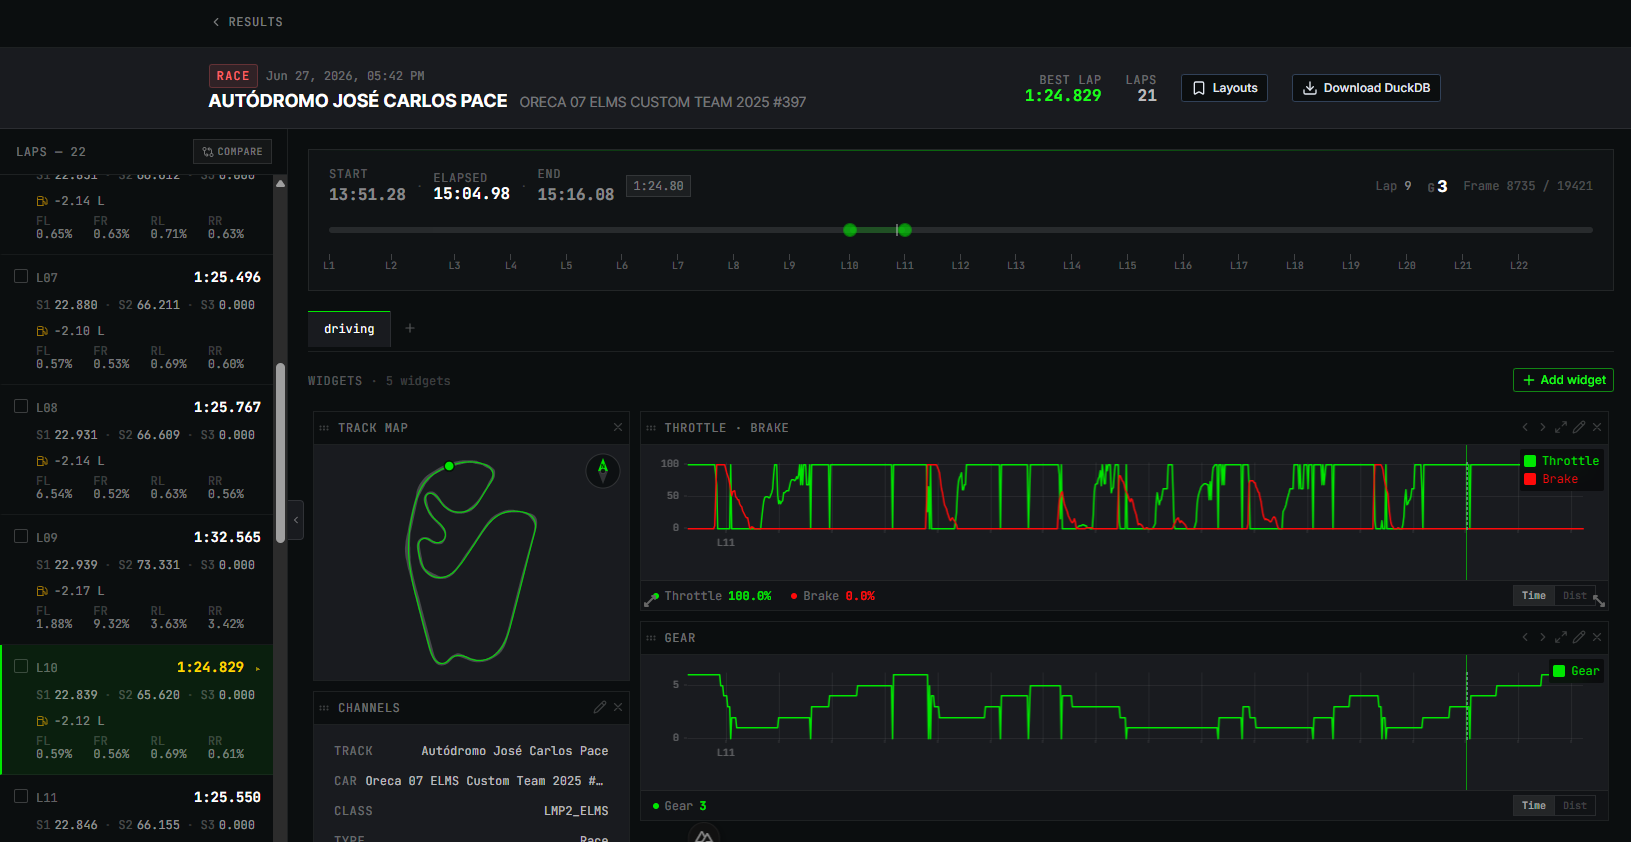Click Add widget button

point(1563,380)
